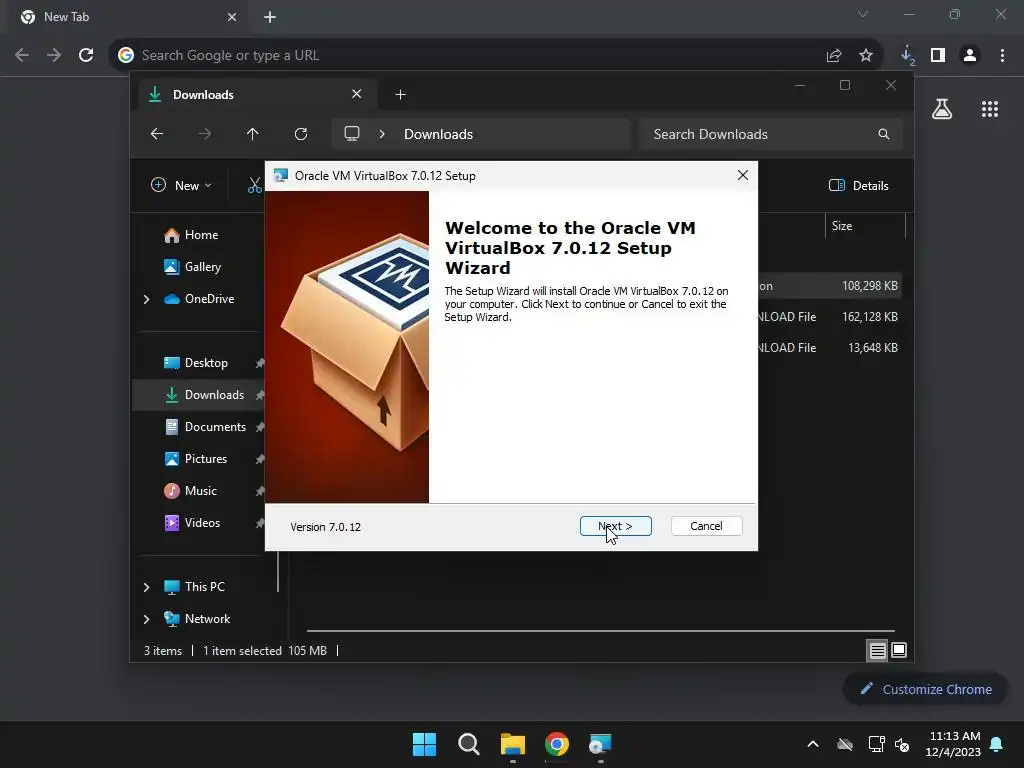This screenshot has height=768, width=1024.
Task: Expand the OneDrive tree node
Action: click(146, 299)
